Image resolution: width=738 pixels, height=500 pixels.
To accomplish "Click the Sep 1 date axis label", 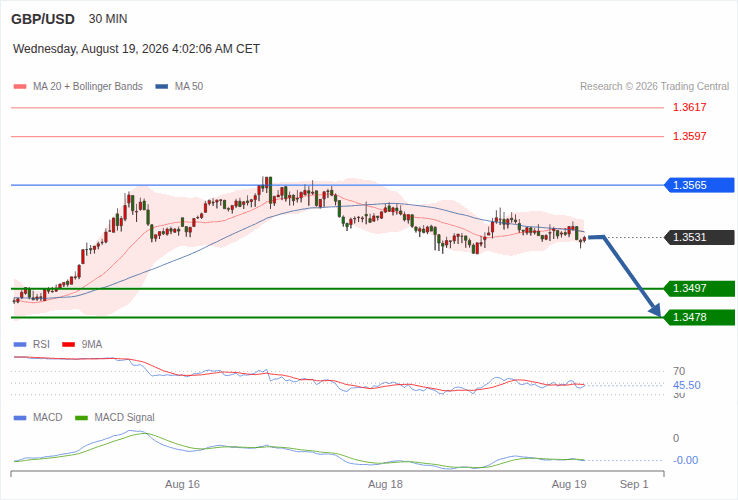I will pos(634,484).
